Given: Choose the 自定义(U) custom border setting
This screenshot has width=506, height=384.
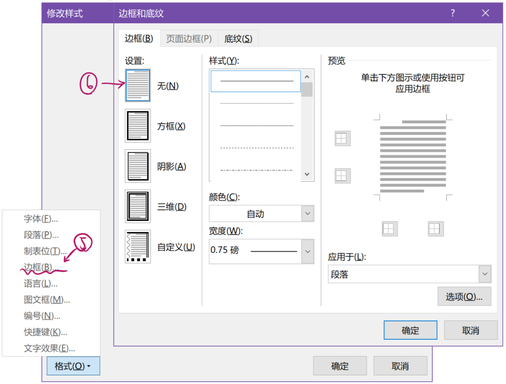Looking at the screenshot, I should tap(138, 247).
